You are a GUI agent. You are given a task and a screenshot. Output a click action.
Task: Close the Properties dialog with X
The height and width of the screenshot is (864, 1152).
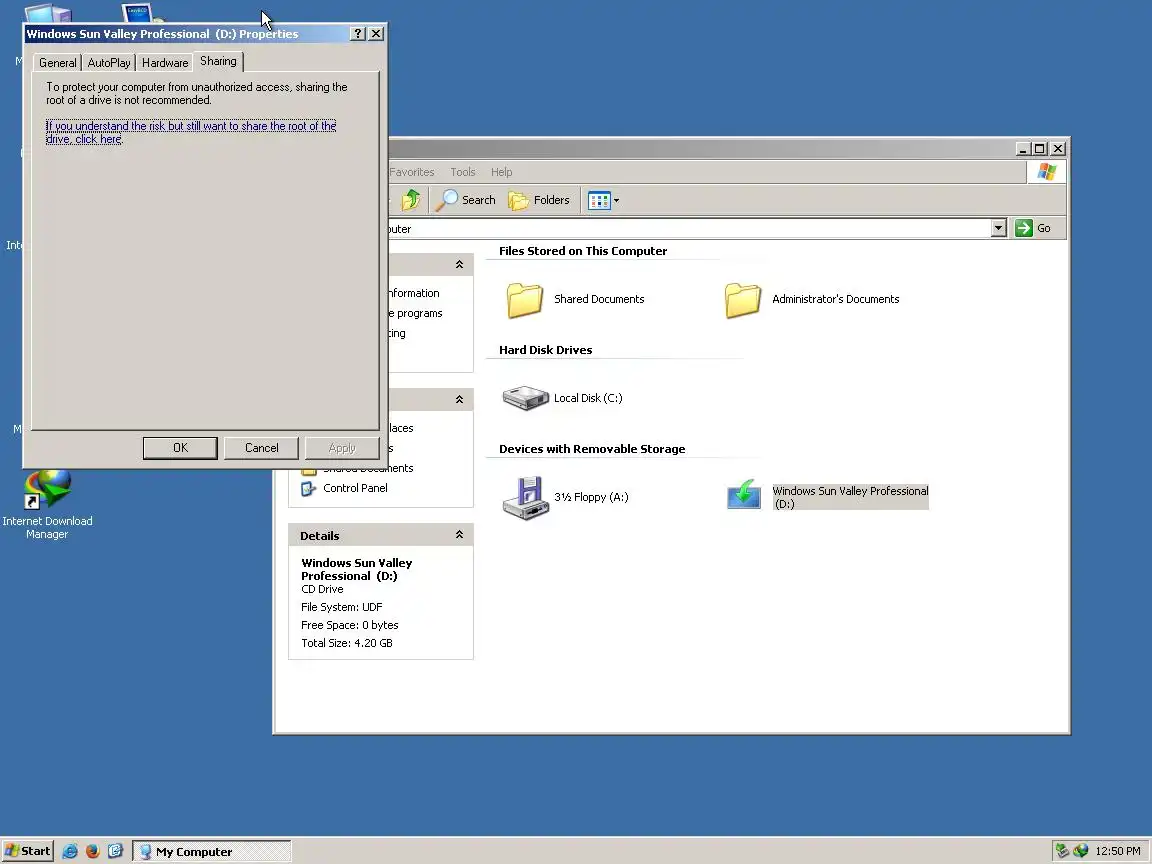click(375, 34)
